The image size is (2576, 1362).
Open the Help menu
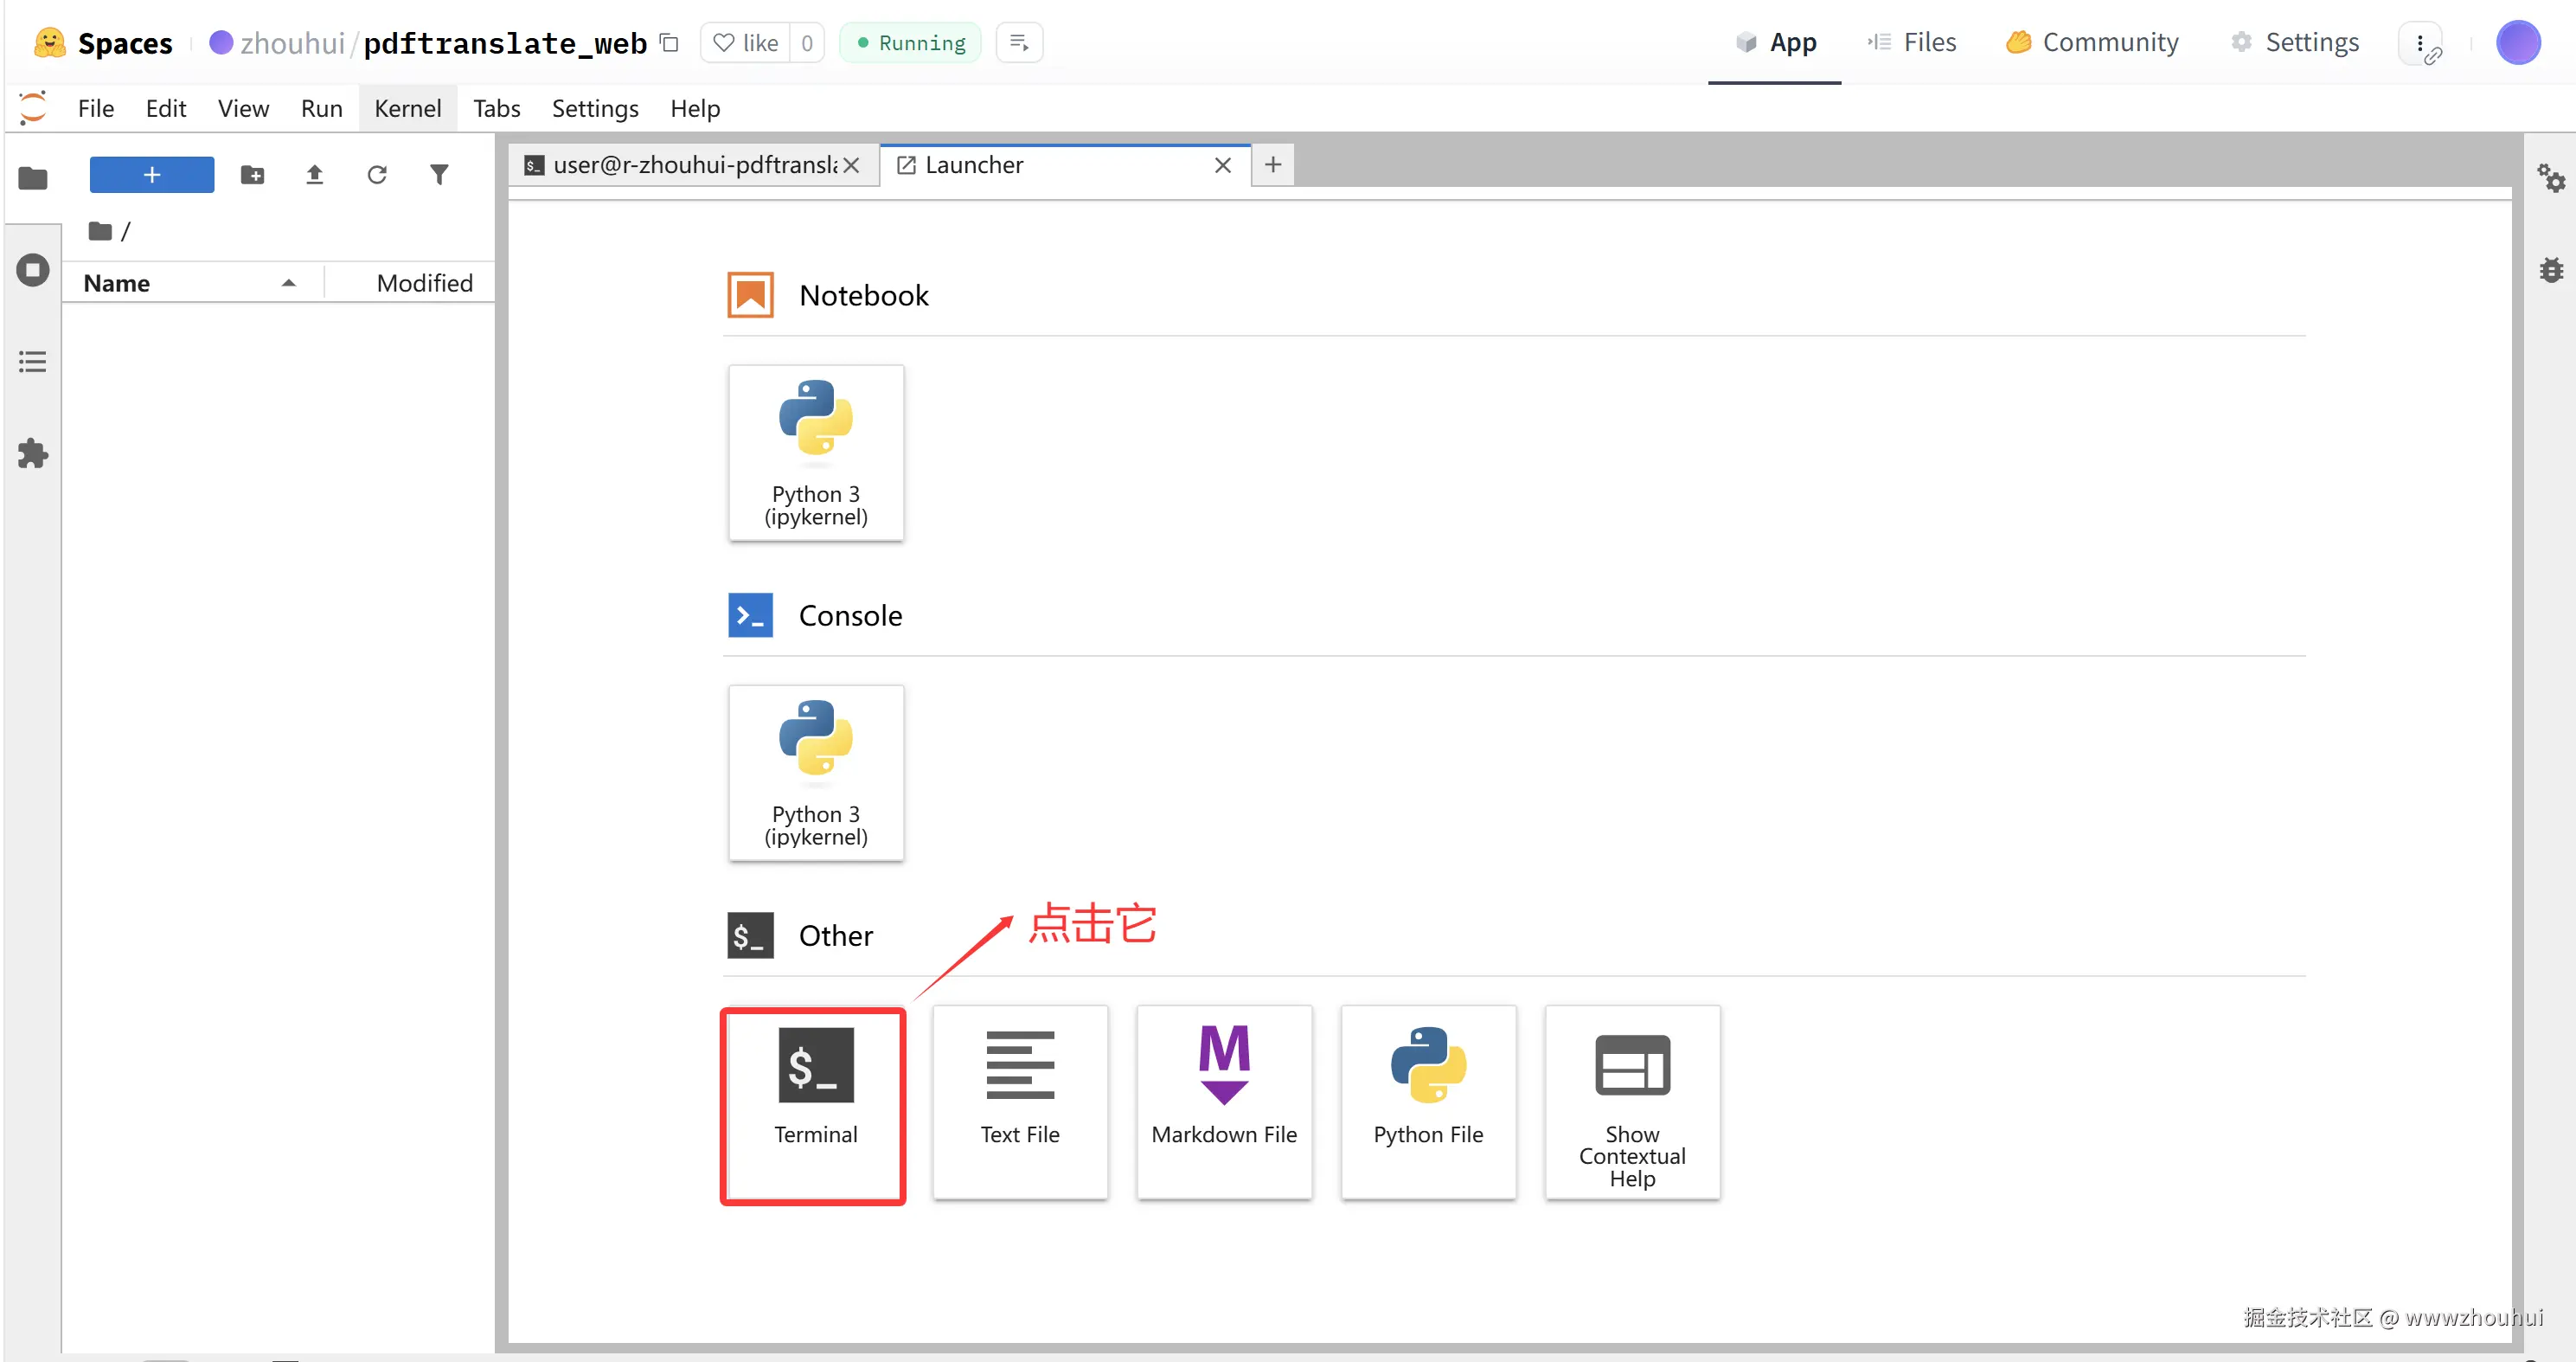[x=695, y=108]
